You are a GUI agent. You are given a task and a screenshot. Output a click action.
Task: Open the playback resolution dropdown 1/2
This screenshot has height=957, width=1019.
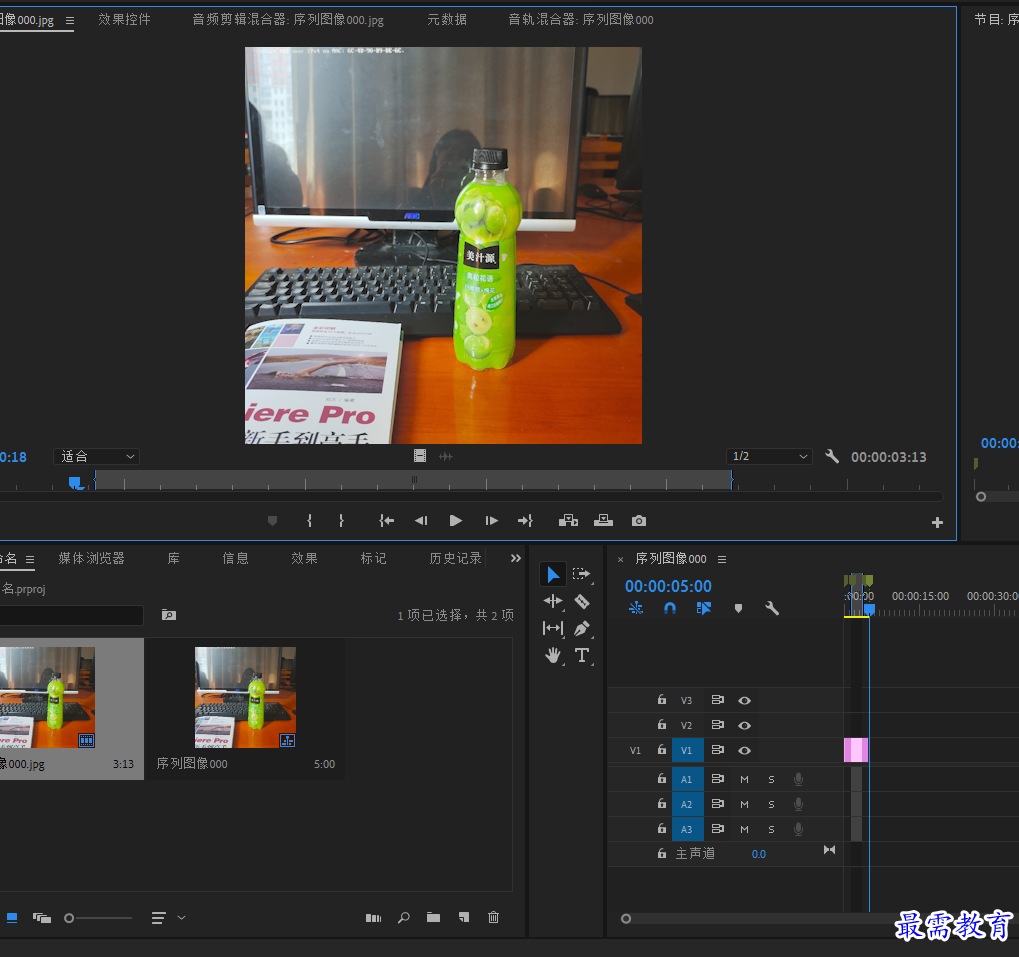click(x=769, y=456)
